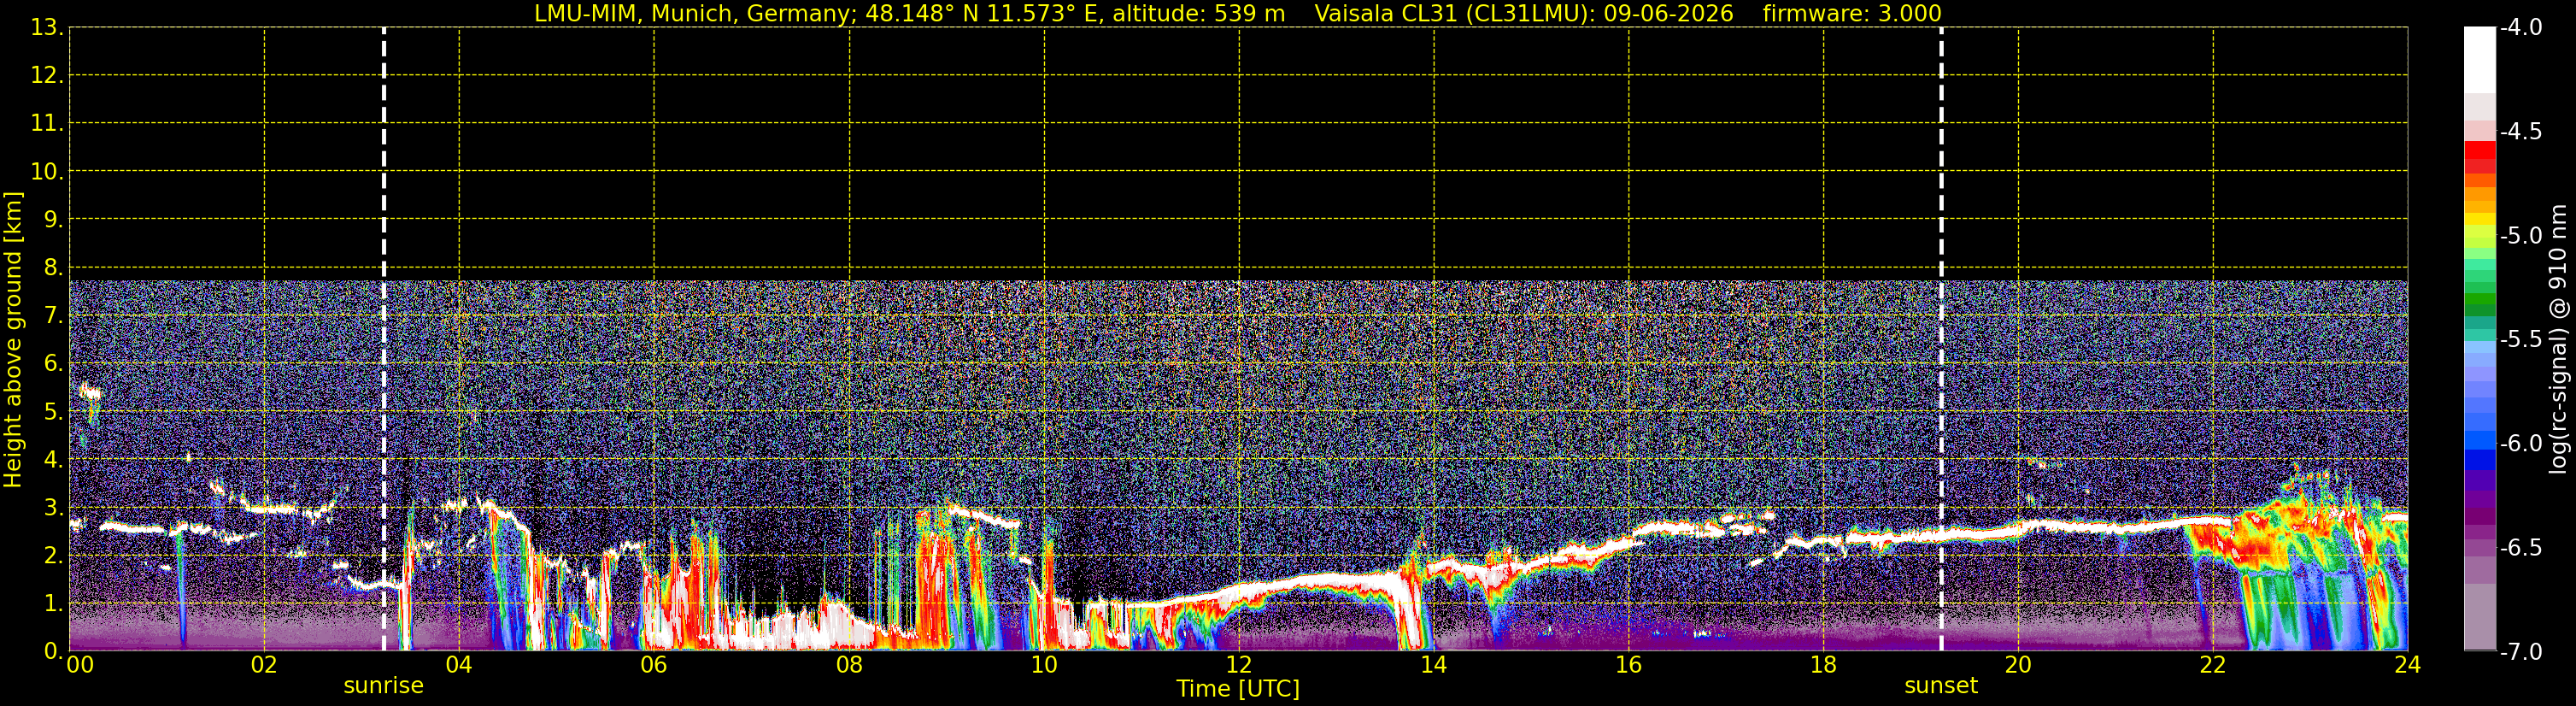
Task: Click the 13 km height tick label
Action: click(45, 28)
